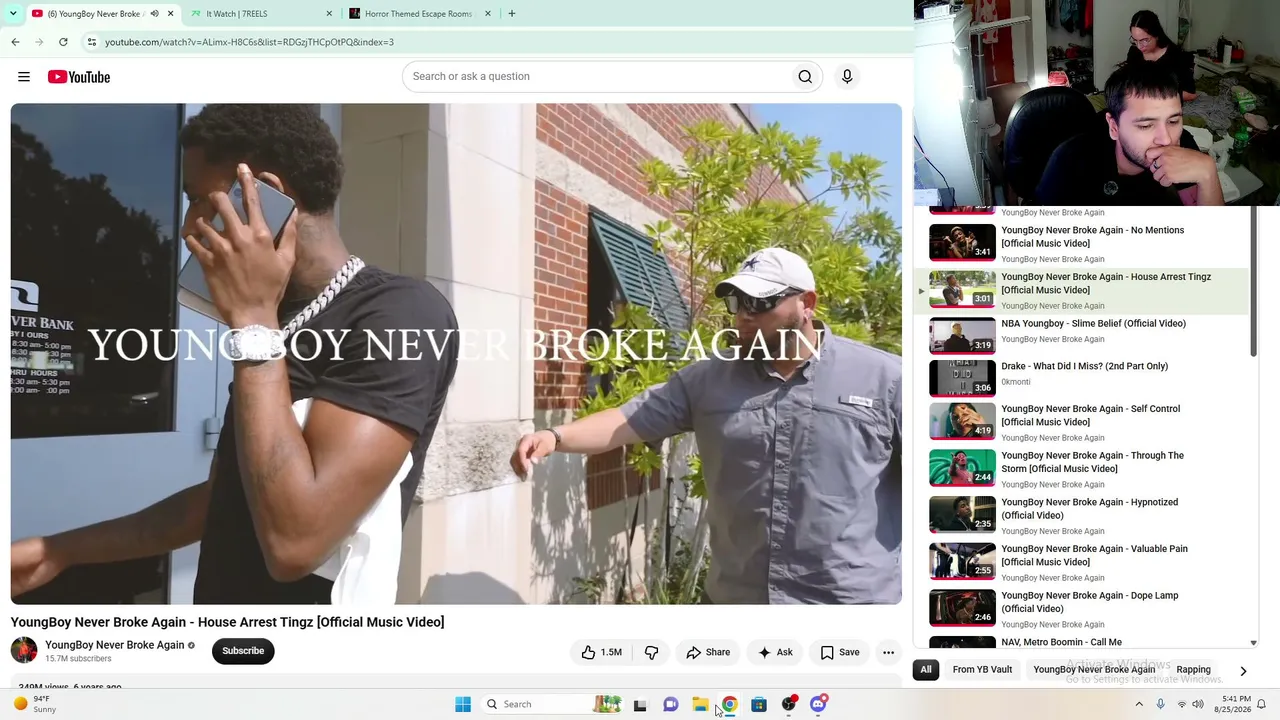
Task: Go to YouTube home via logo
Action: click(x=79, y=77)
